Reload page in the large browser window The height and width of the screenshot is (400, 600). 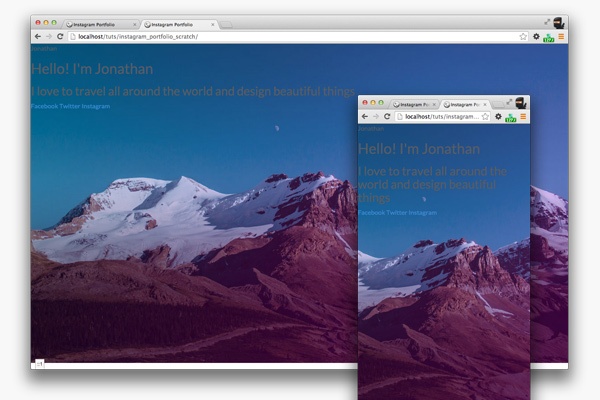coord(60,36)
